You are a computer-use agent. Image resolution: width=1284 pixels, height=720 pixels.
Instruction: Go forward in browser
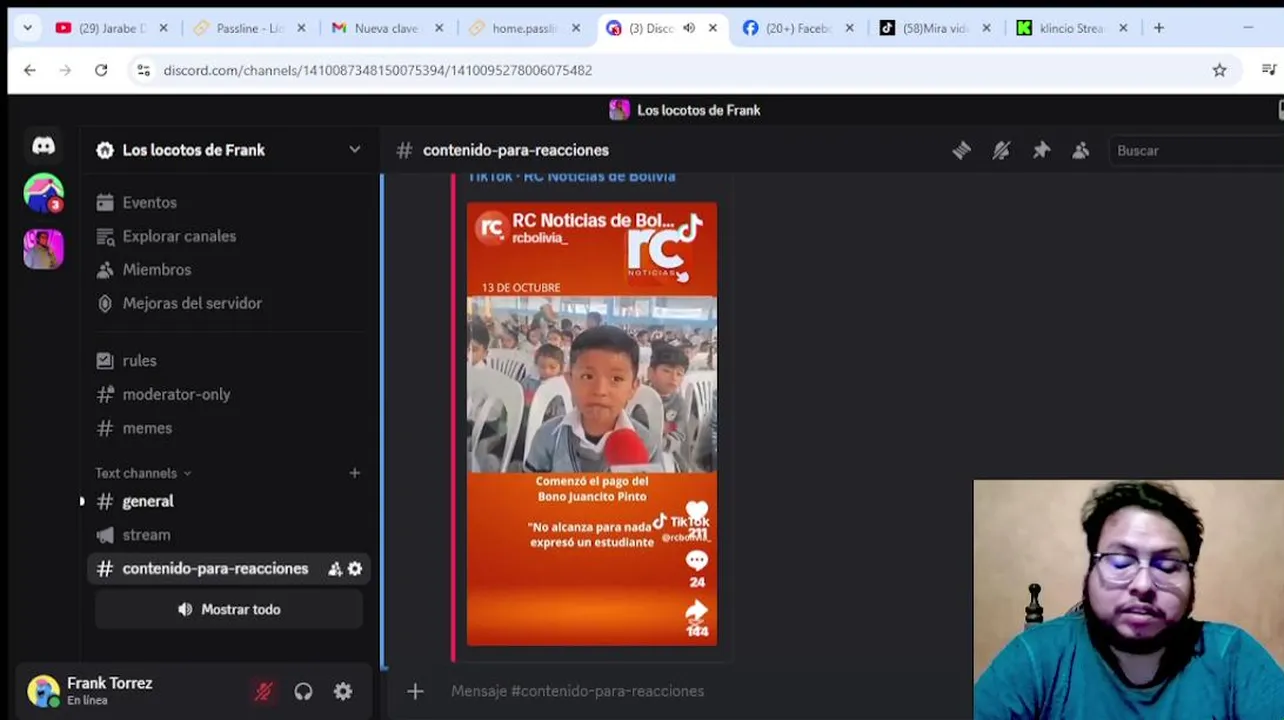coord(65,70)
